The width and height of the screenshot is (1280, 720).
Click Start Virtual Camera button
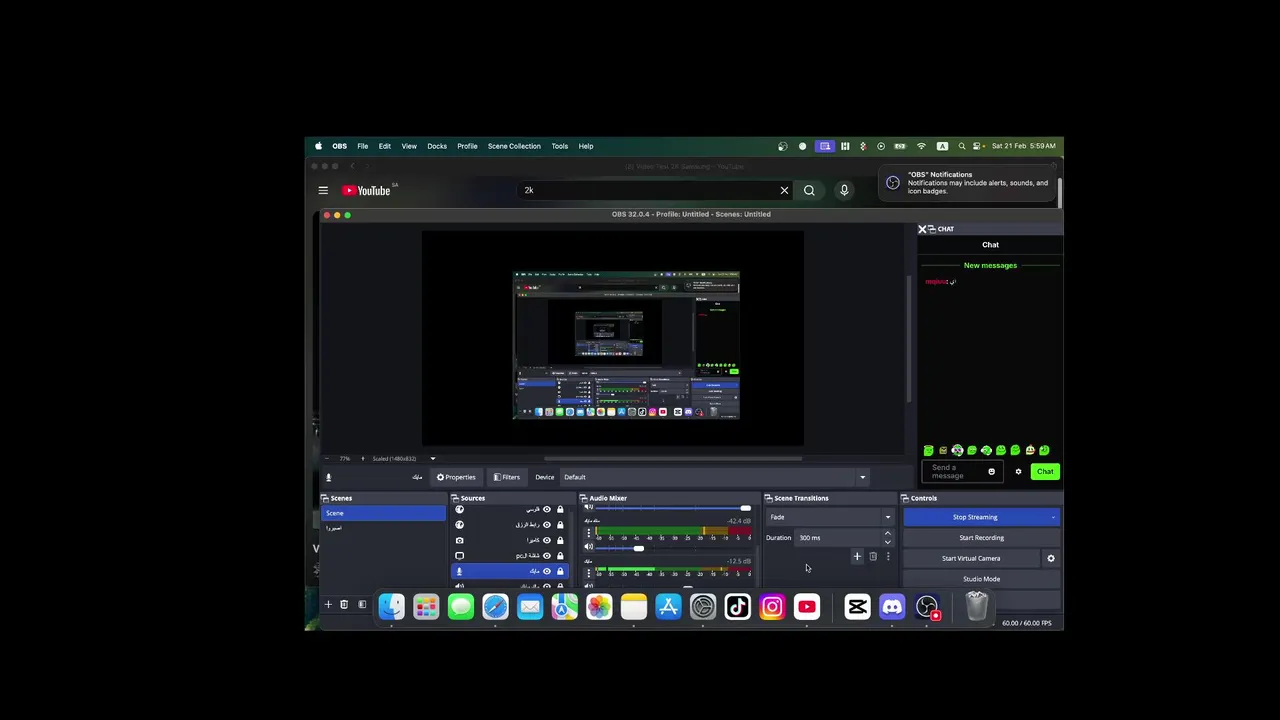[971, 558]
